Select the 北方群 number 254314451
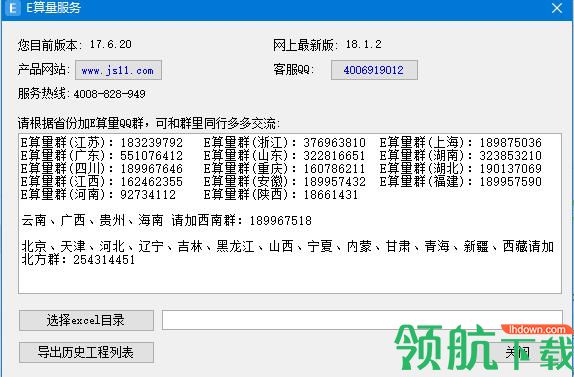The image size is (574, 377). point(104,260)
